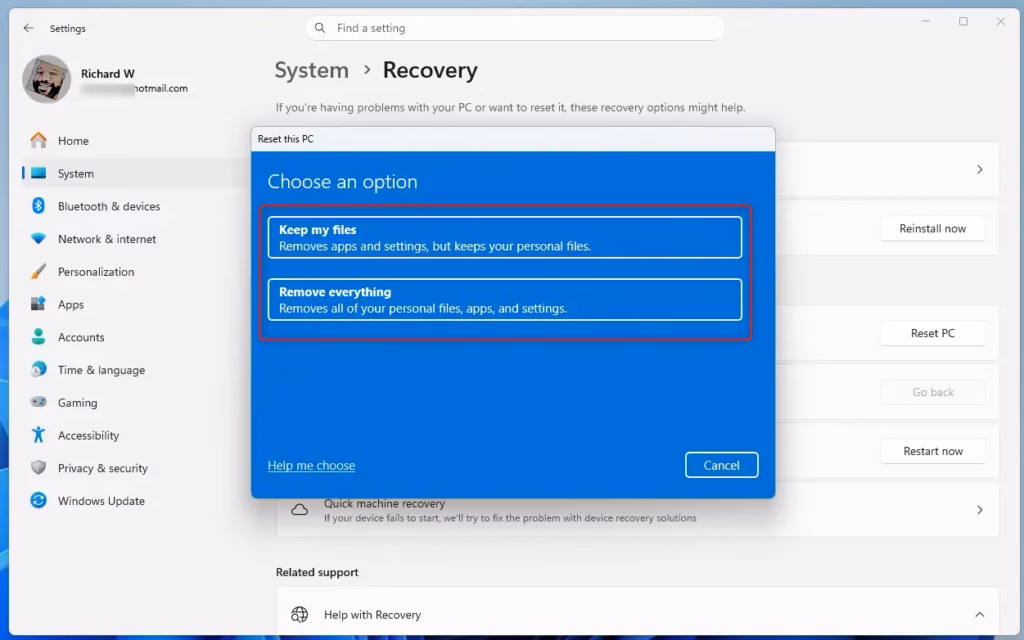This screenshot has width=1024, height=640.
Task: Collapse the Help with Recovery section
Action: pos(979,614)
